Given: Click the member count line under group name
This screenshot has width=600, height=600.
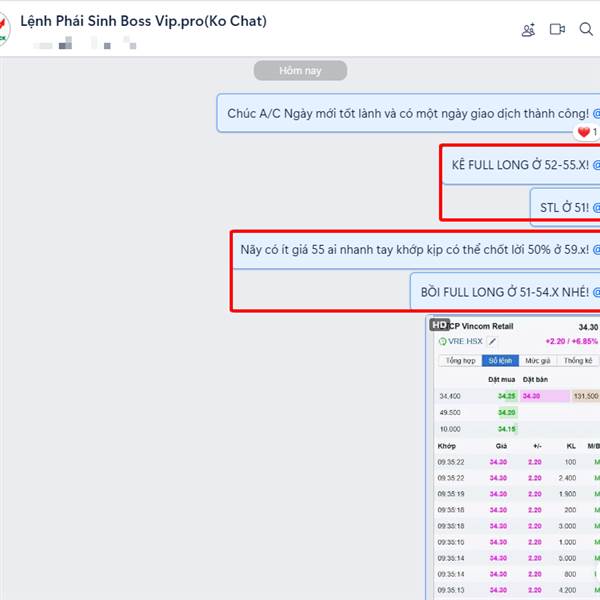Looking at the screenshot, I should coord(85,43).
